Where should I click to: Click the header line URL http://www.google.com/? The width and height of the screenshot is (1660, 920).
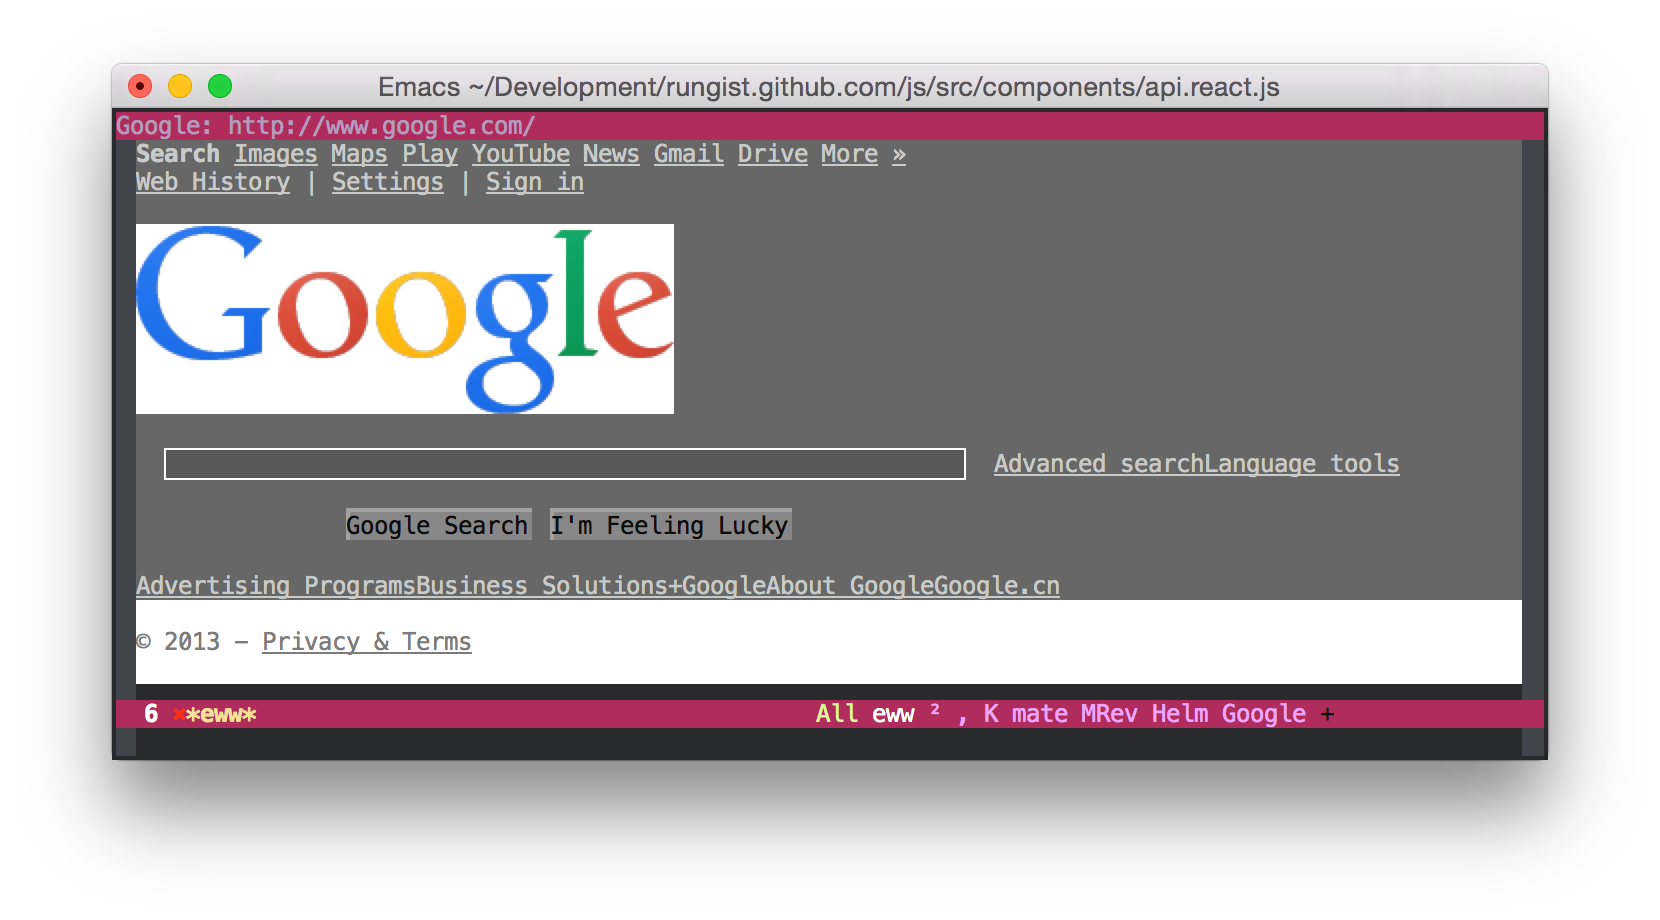click(382, 126)
